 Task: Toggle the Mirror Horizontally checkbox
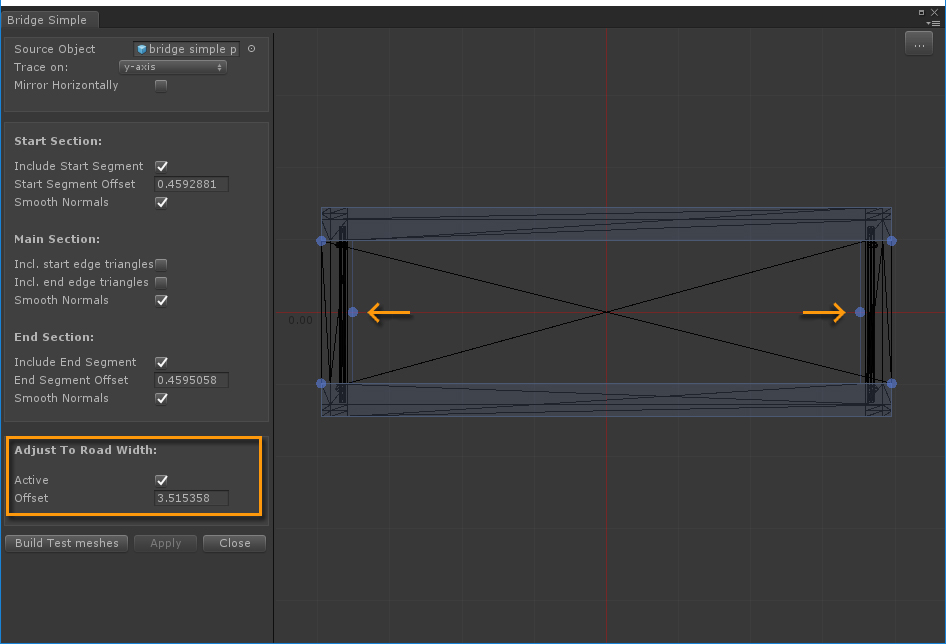pos(161,86)
